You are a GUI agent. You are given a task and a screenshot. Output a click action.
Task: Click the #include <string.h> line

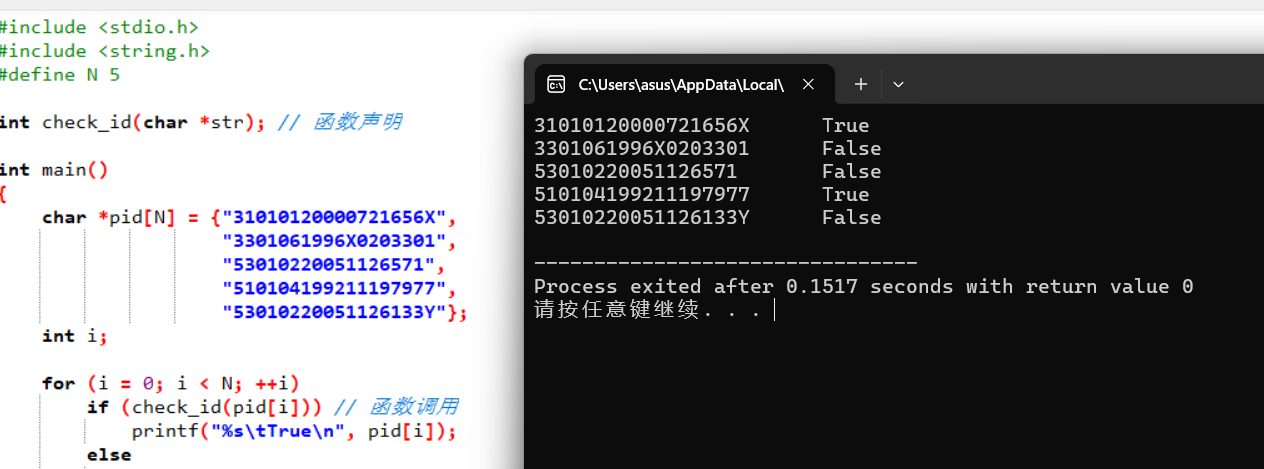[x=105, y=51]
